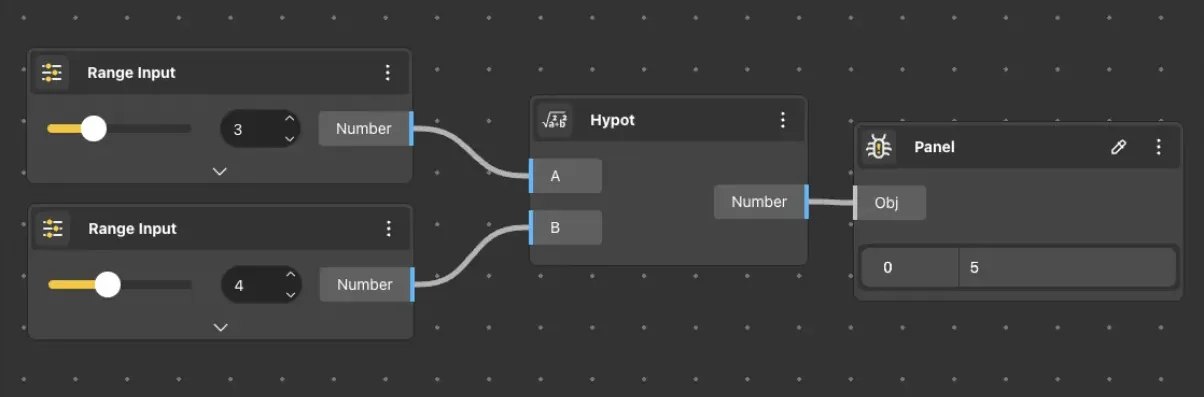Increment the value 4 with the up arrow

point(290,275)
